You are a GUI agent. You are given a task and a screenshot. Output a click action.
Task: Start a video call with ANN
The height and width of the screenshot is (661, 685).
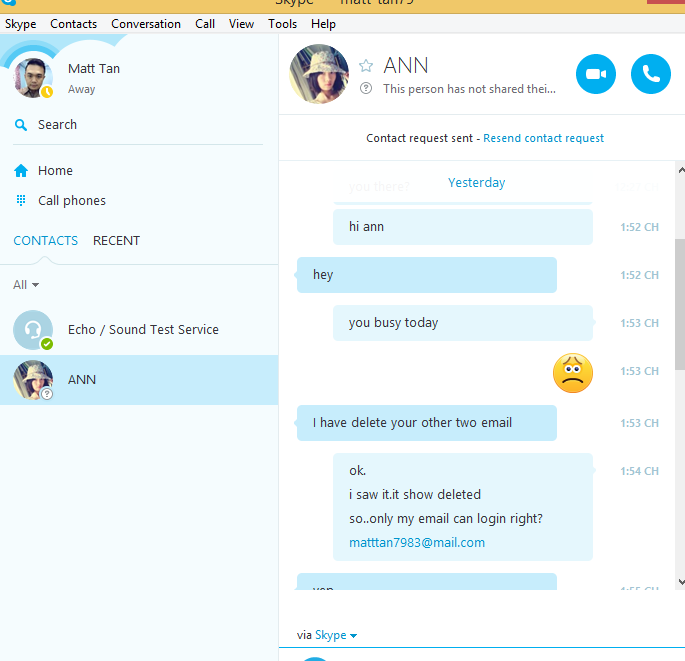pos(596,74)
